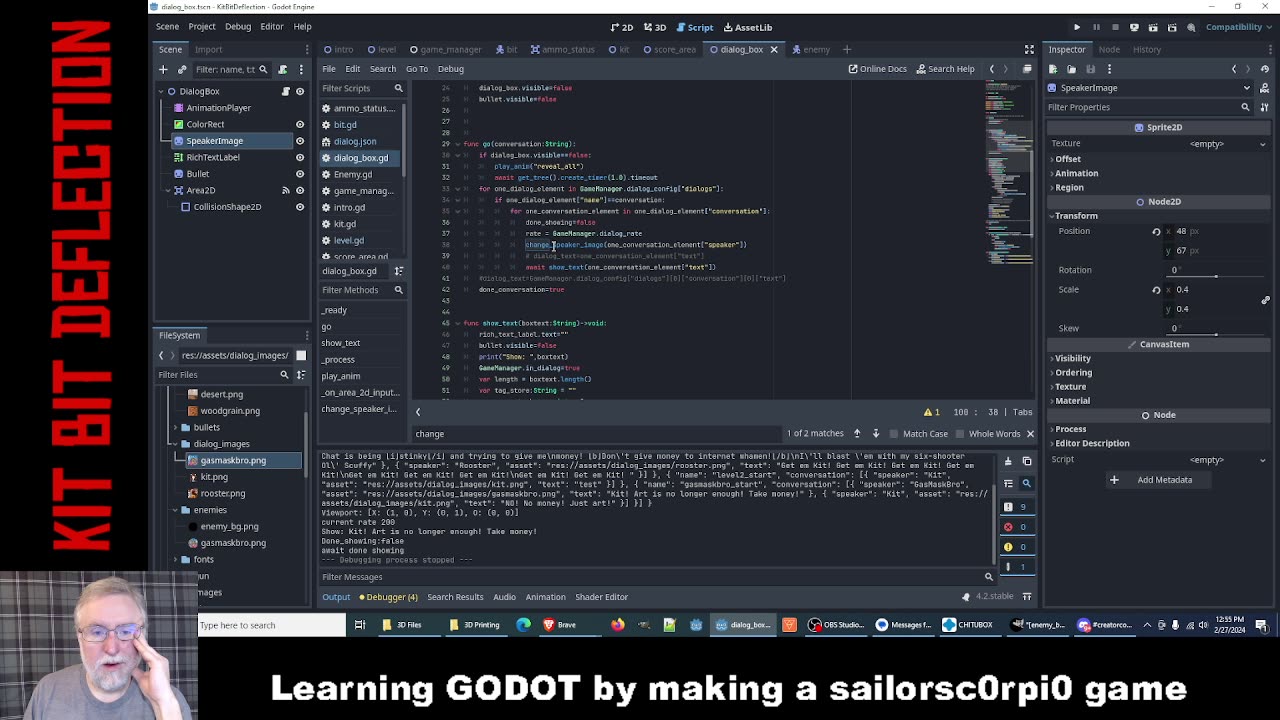Select the AnimationPlayer node
Viewport: 1280px width, 720px height.
coord(218,108)
